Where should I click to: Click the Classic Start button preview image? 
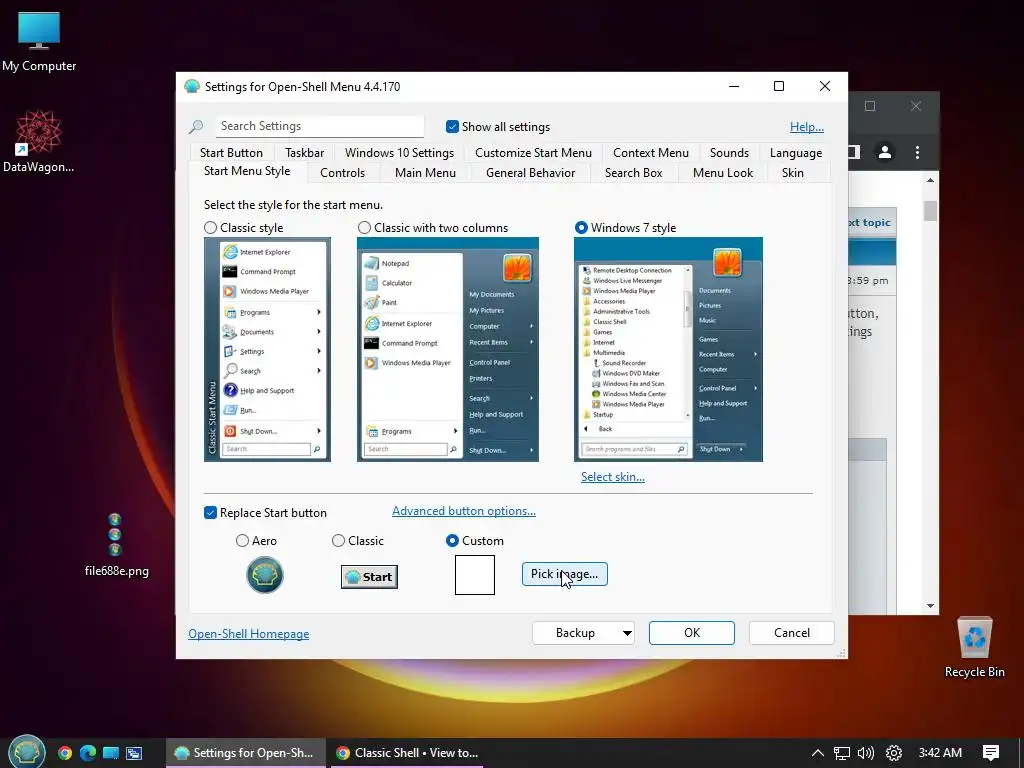(x=369, y=577)
